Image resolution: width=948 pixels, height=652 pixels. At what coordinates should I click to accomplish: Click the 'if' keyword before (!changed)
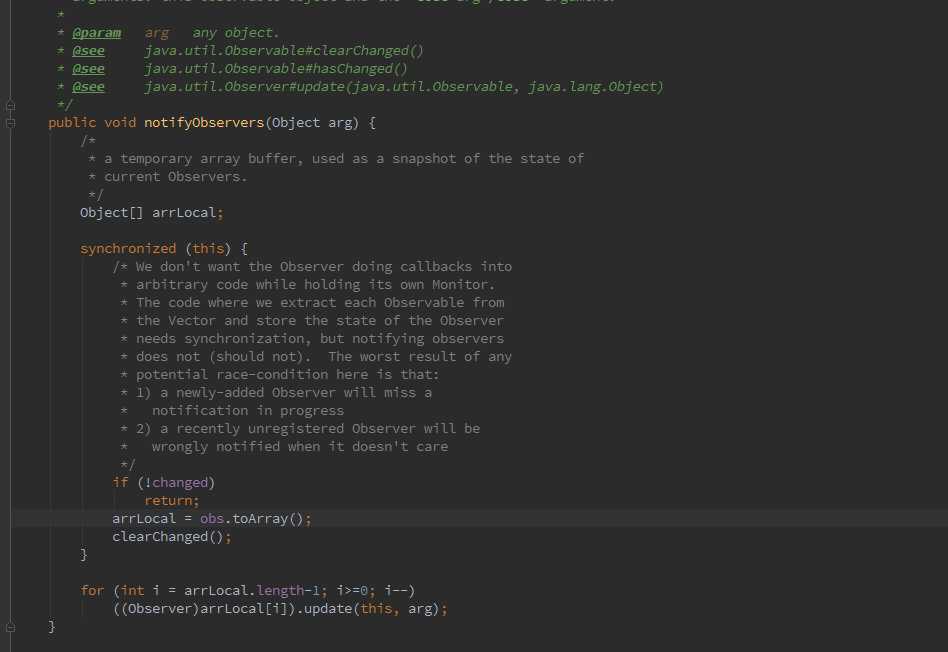[120, 483]
